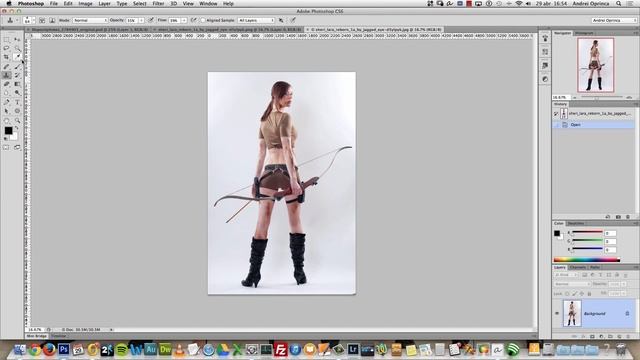640x360 pixels.
Task: Select the Eraser tool
Action: [7, 84]
